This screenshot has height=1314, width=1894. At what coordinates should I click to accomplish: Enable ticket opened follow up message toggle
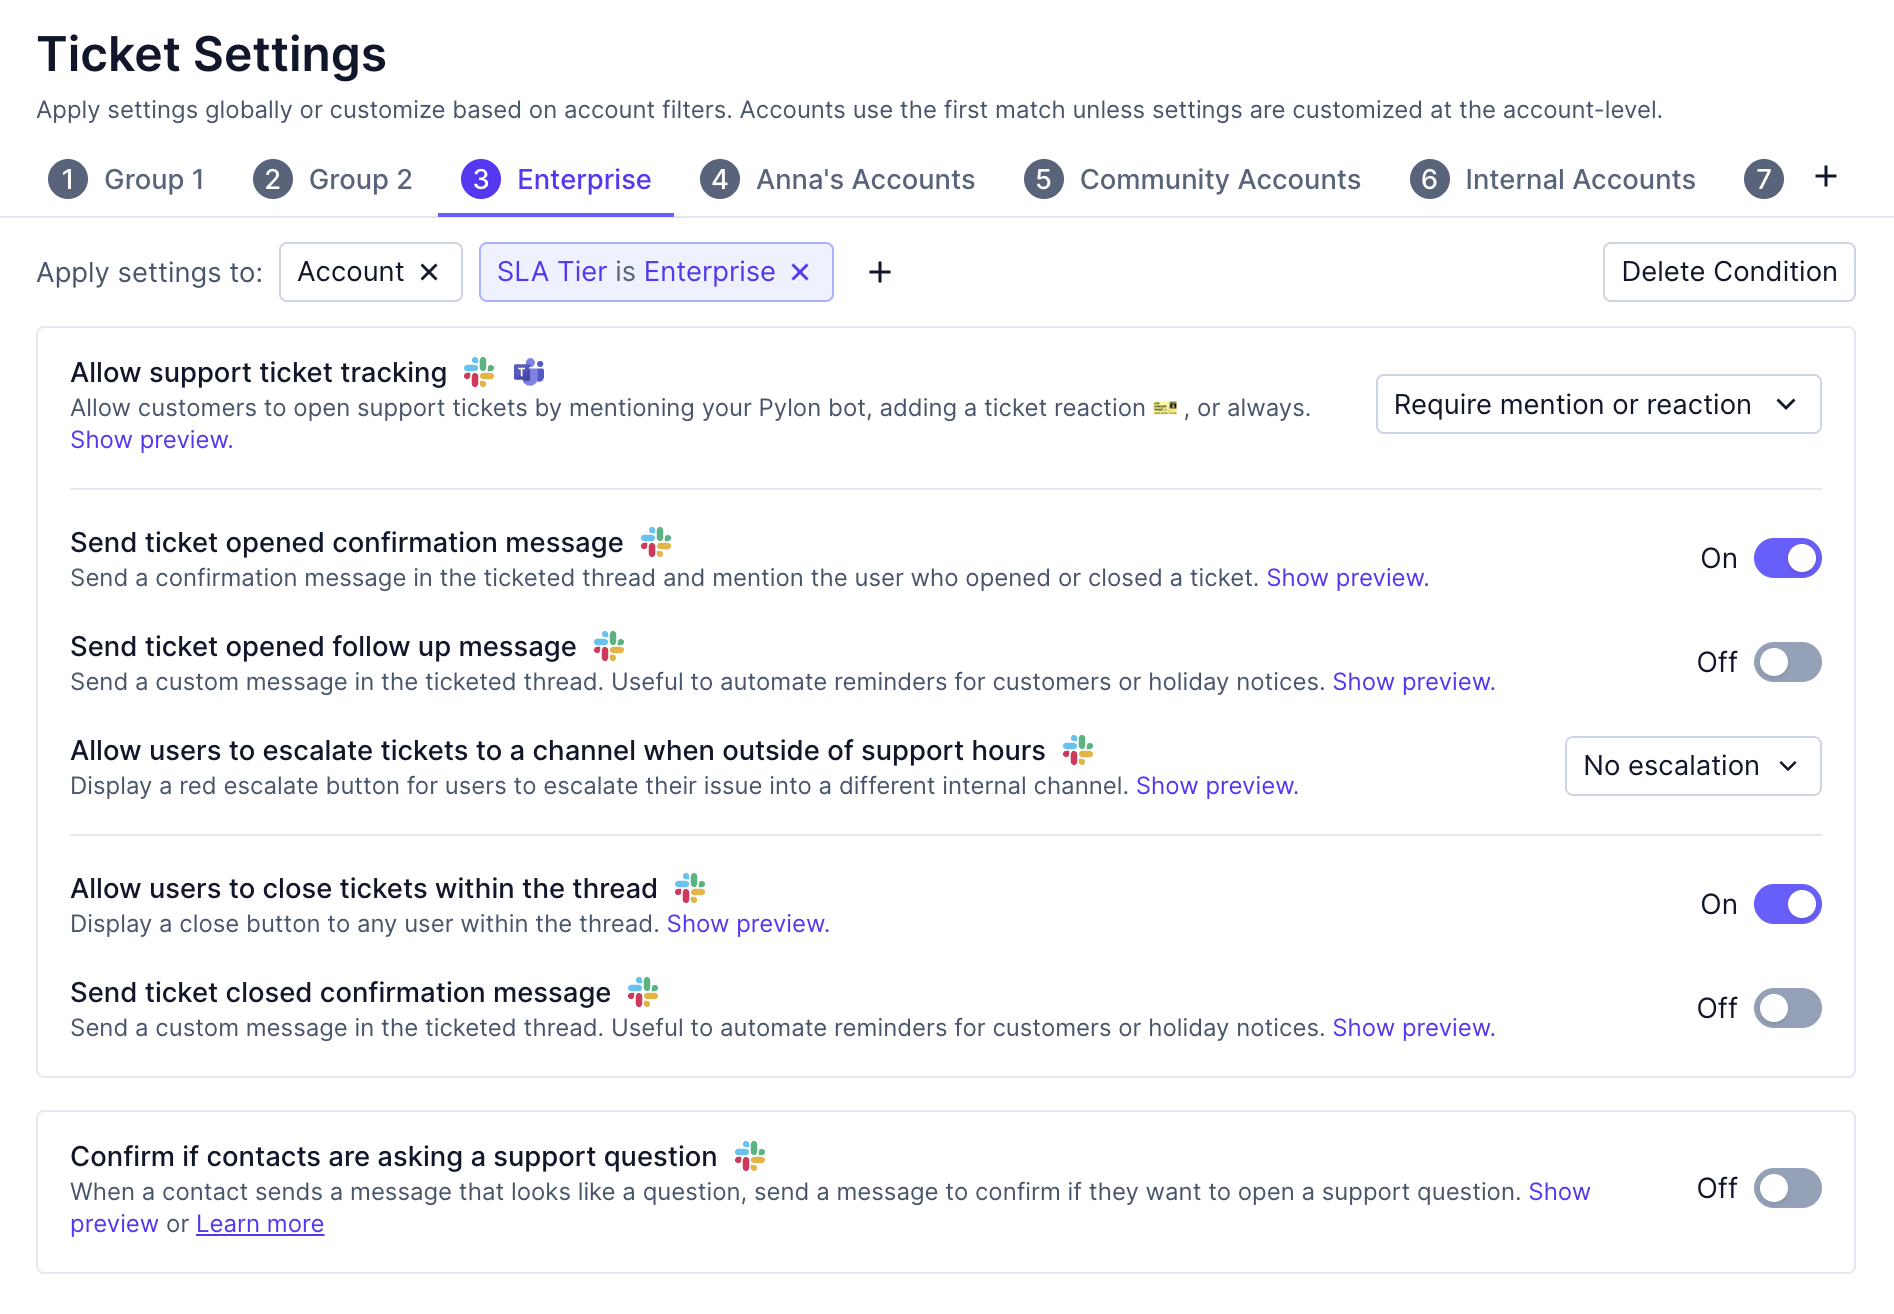(x=1787, y=662)
